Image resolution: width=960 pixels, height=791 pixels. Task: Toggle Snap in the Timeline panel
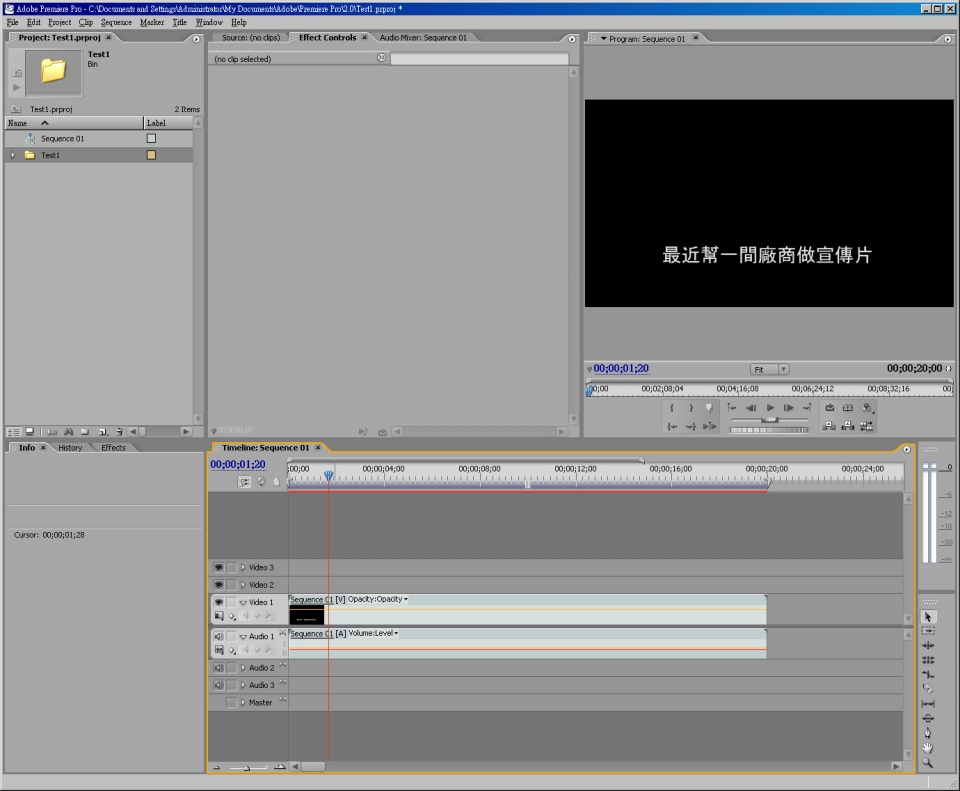pos(245,481)
